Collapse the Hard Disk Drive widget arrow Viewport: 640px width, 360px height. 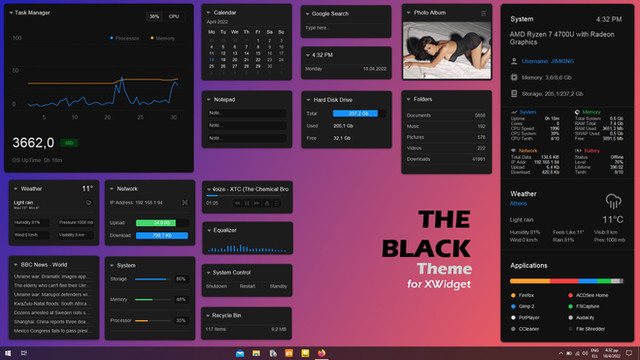308,100
